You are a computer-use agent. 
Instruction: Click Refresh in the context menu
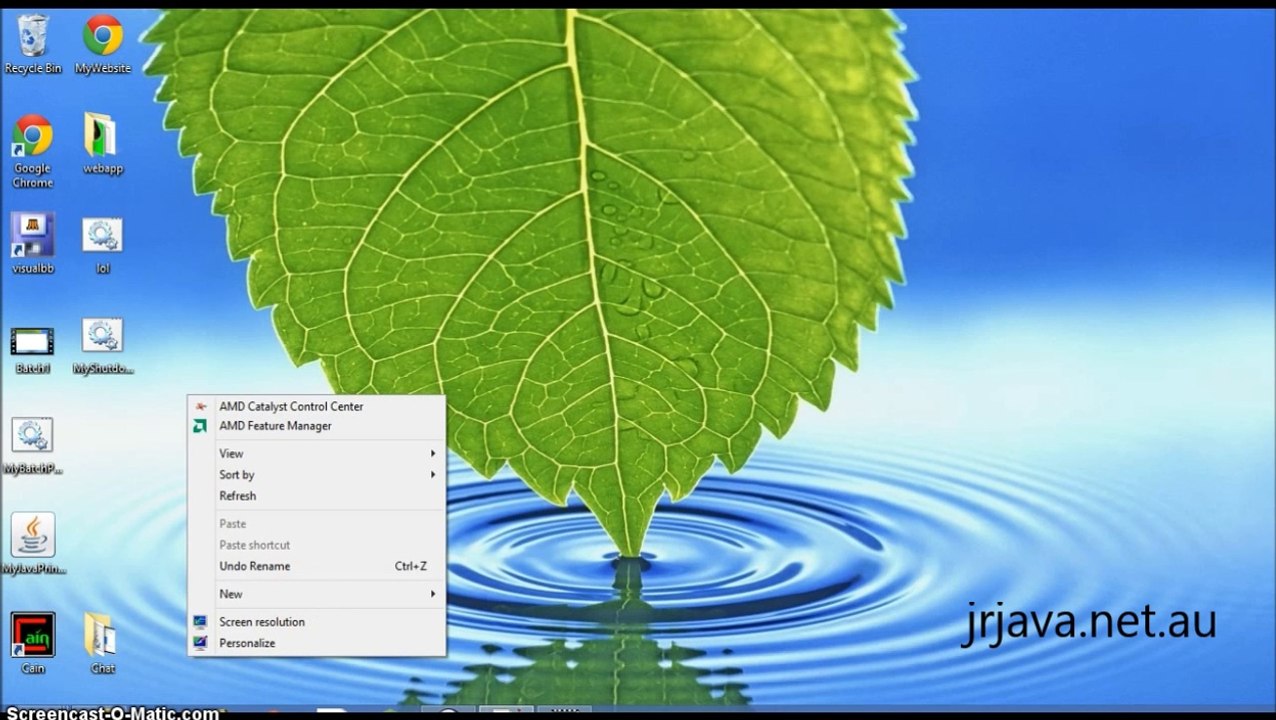316,496
